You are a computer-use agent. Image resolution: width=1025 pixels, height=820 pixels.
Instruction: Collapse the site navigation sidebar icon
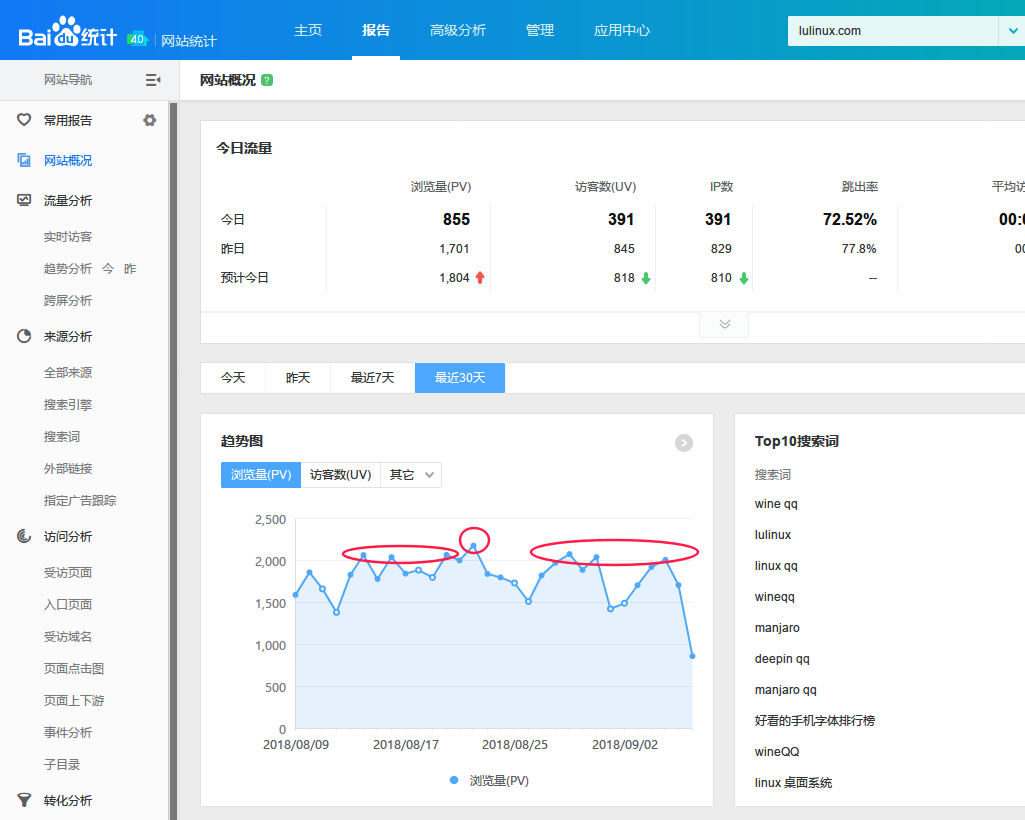click(x=153, y=80)
